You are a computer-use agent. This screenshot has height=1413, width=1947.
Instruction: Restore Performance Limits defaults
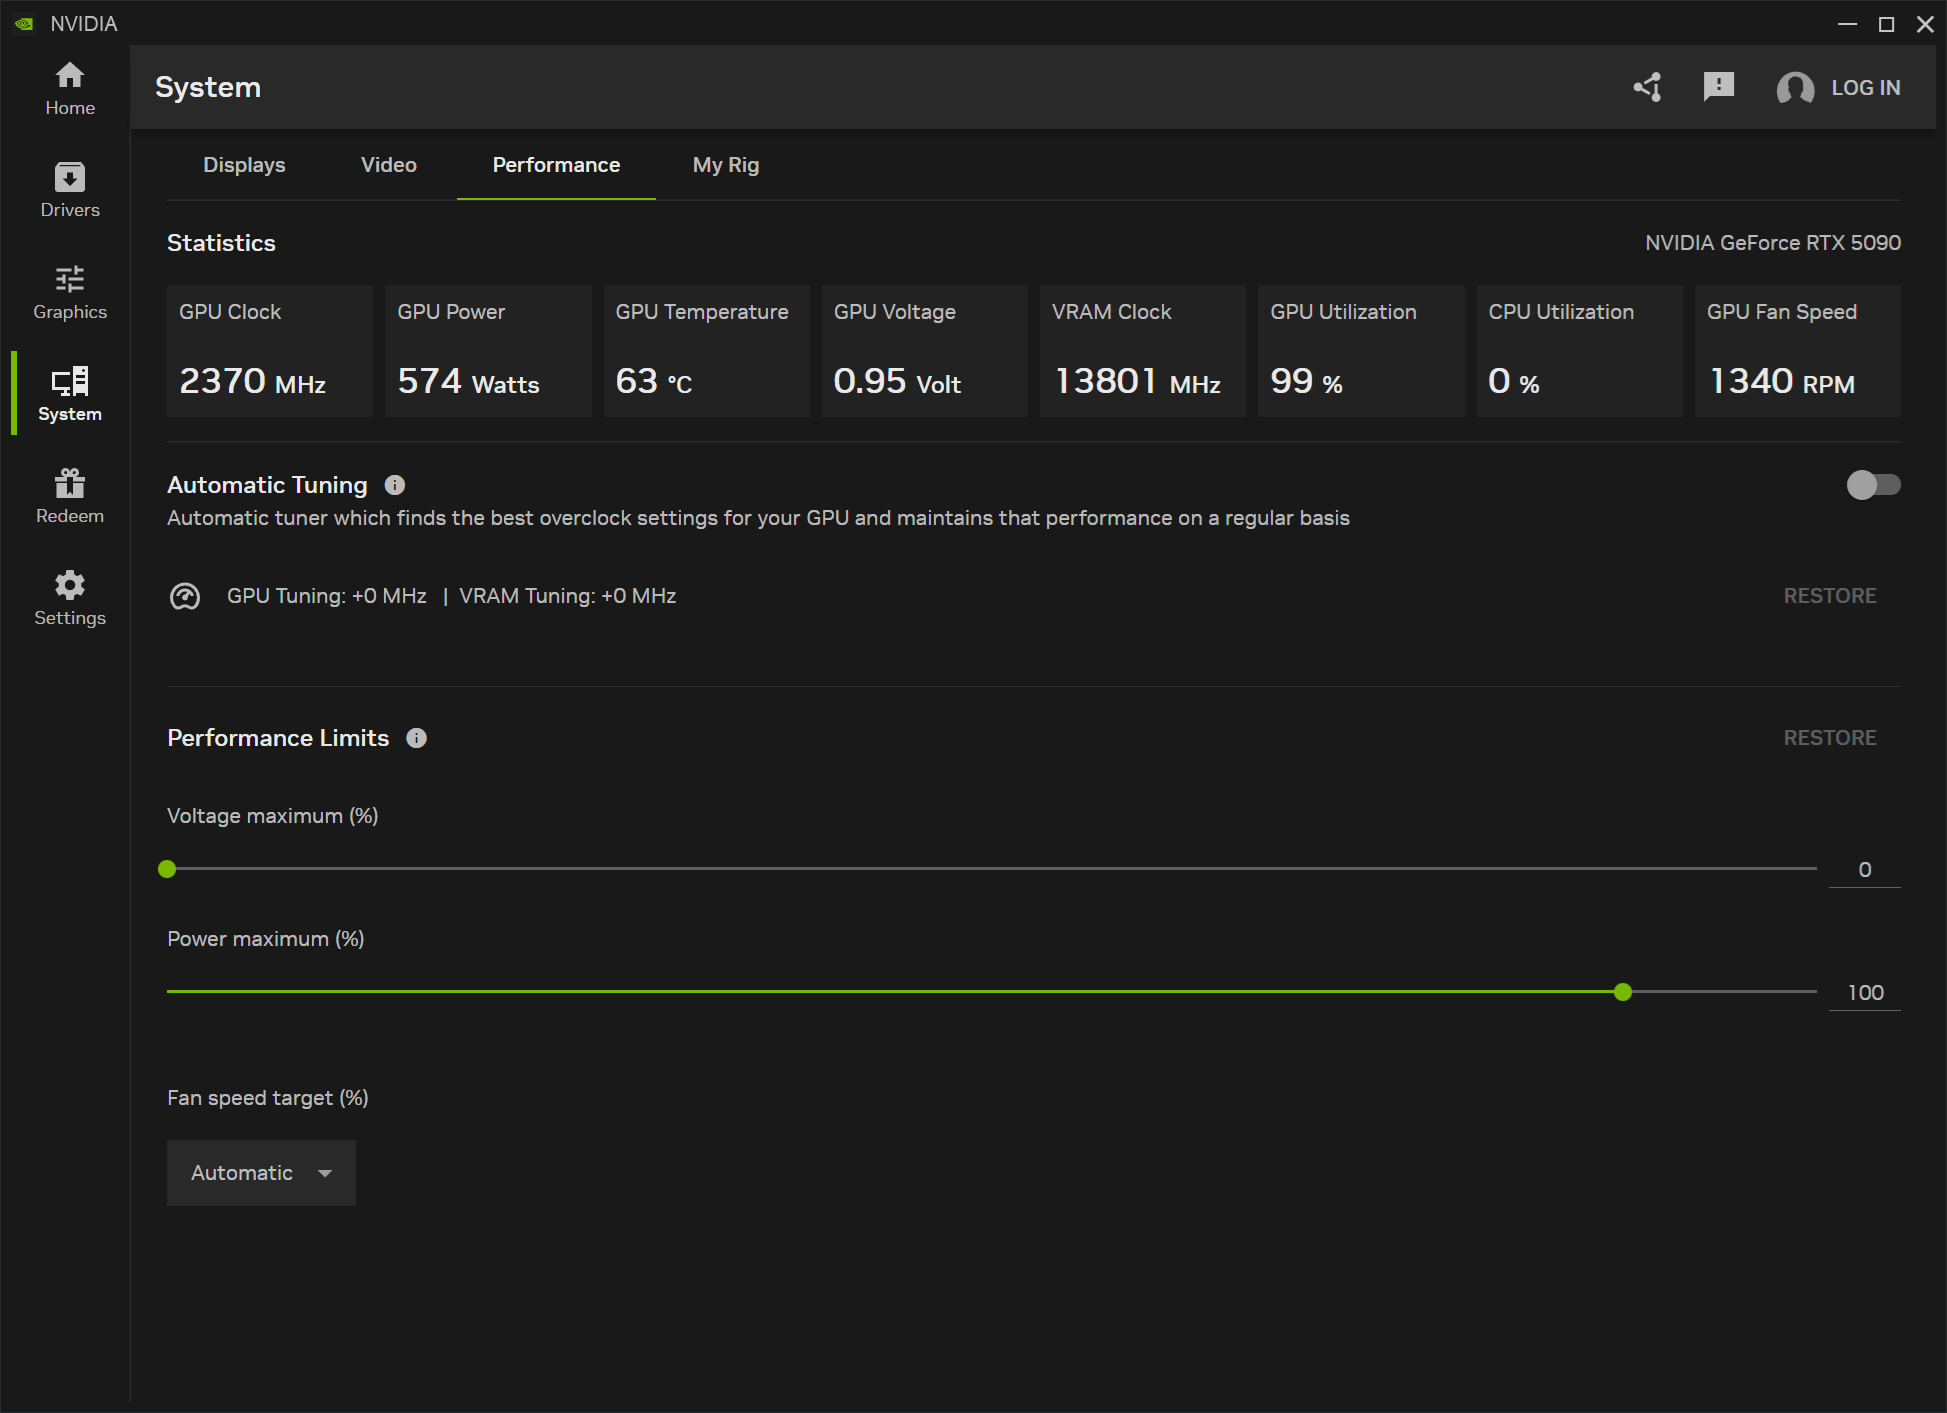click(1830, 738)
